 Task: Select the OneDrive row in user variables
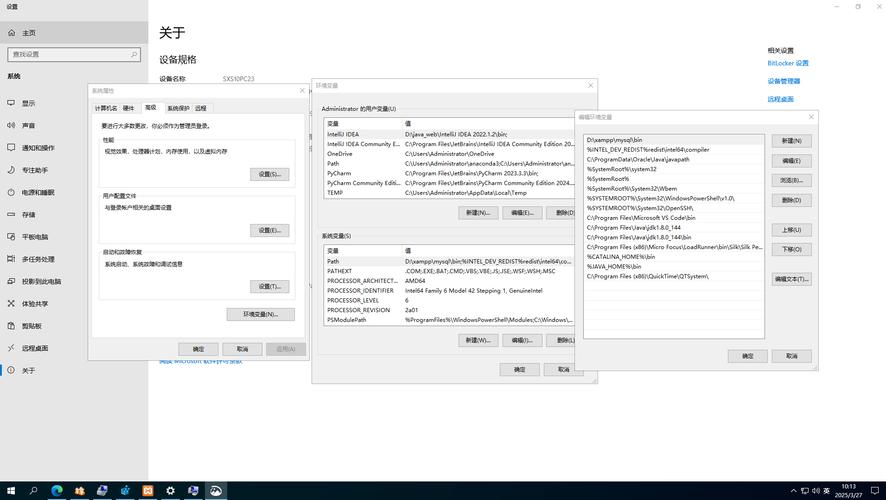pos(450,154)
